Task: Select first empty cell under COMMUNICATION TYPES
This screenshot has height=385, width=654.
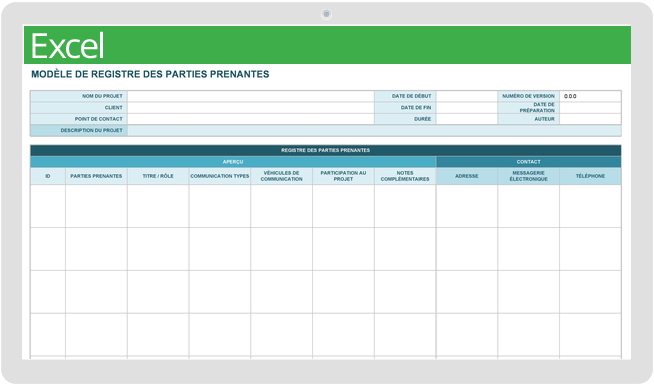Action: [x=220, y=206]
